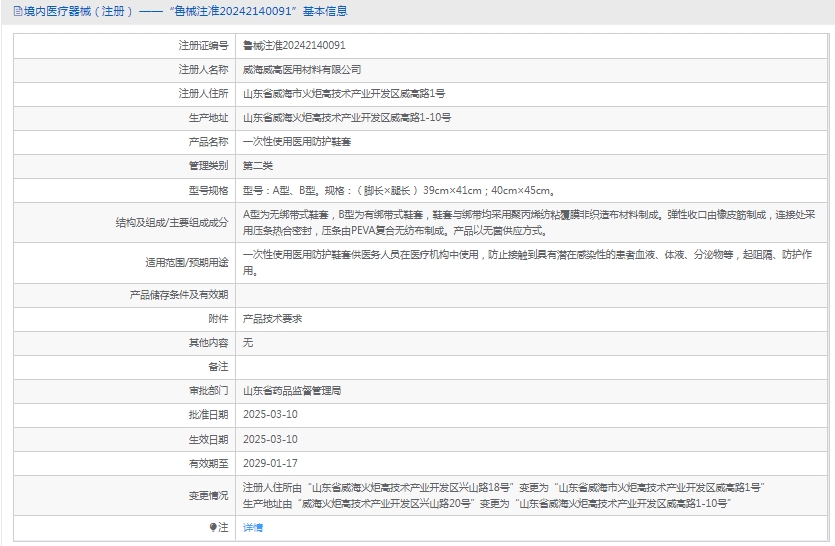Click the 产品技术要求 attachment text

coord(272,319)
